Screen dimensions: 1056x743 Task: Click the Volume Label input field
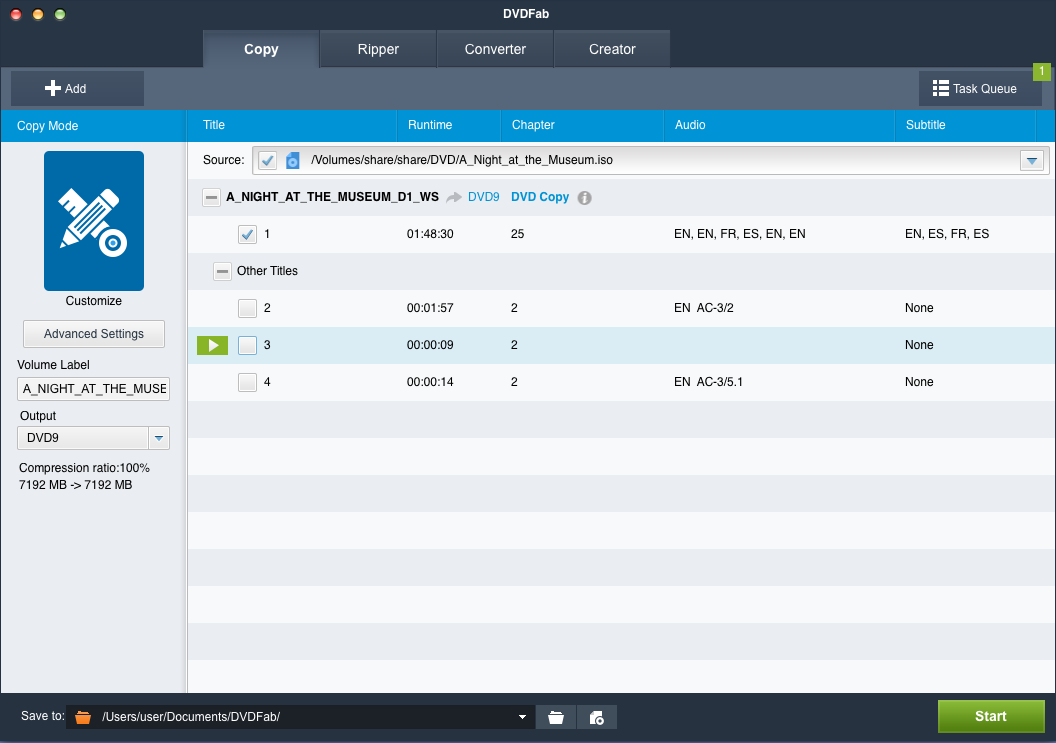[94, 389]
